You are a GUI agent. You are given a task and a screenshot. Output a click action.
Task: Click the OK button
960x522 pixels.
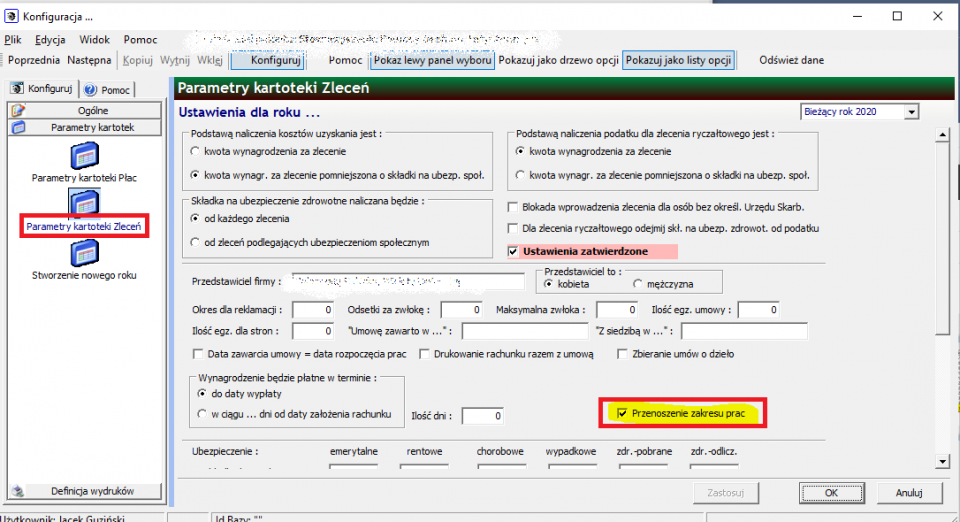831,493
